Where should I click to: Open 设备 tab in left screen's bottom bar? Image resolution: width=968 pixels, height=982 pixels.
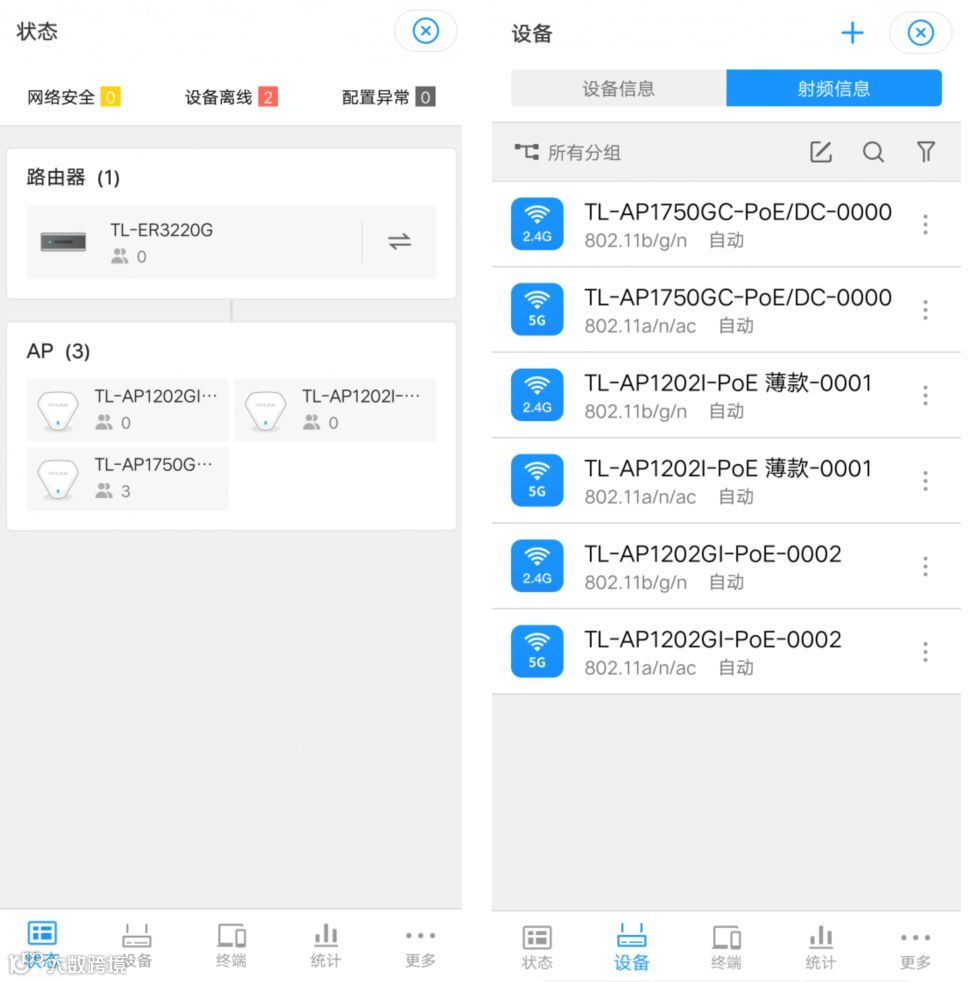tap(136, 946)
